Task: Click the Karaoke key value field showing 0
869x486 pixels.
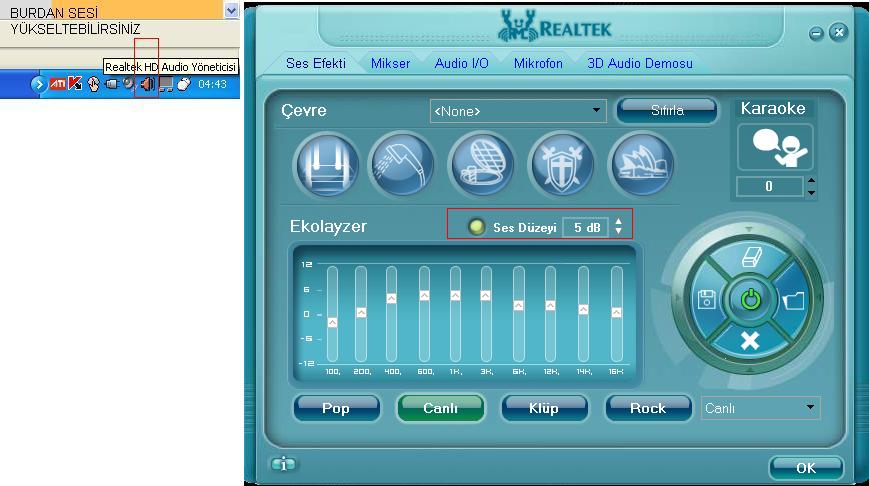Action: (769, 187)
